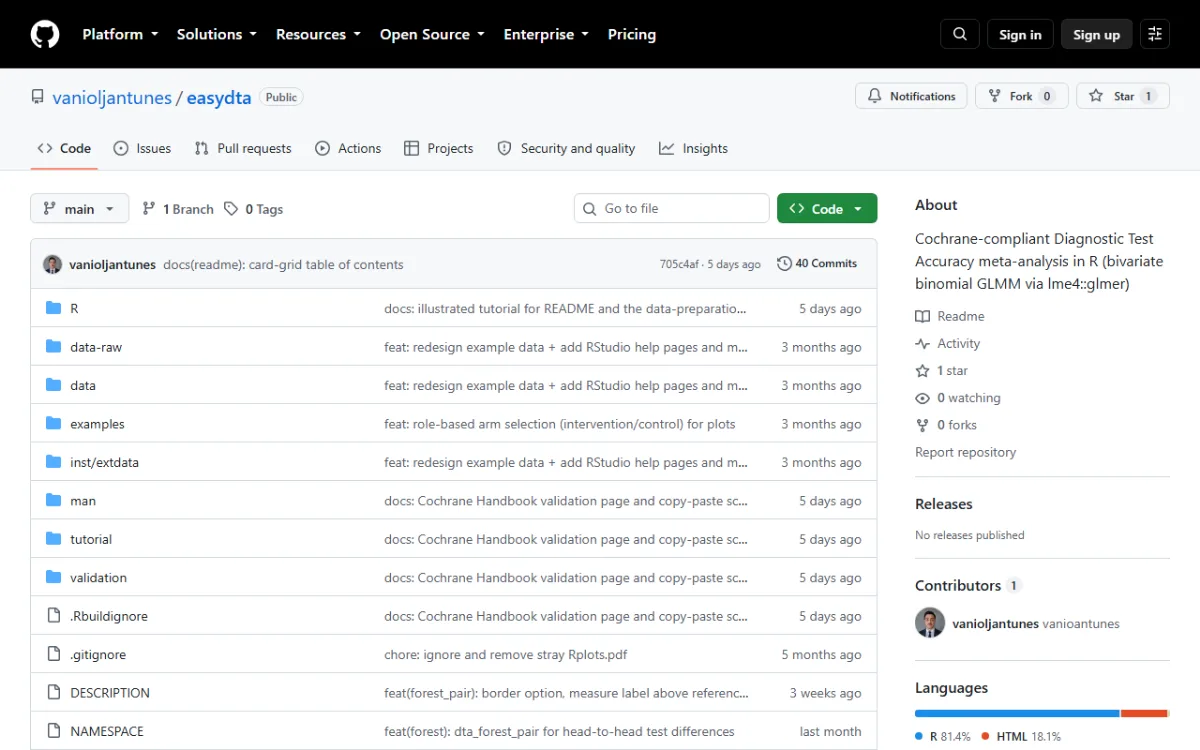
Task: Switch to the Code tab
Action: [x=64, y=148]
